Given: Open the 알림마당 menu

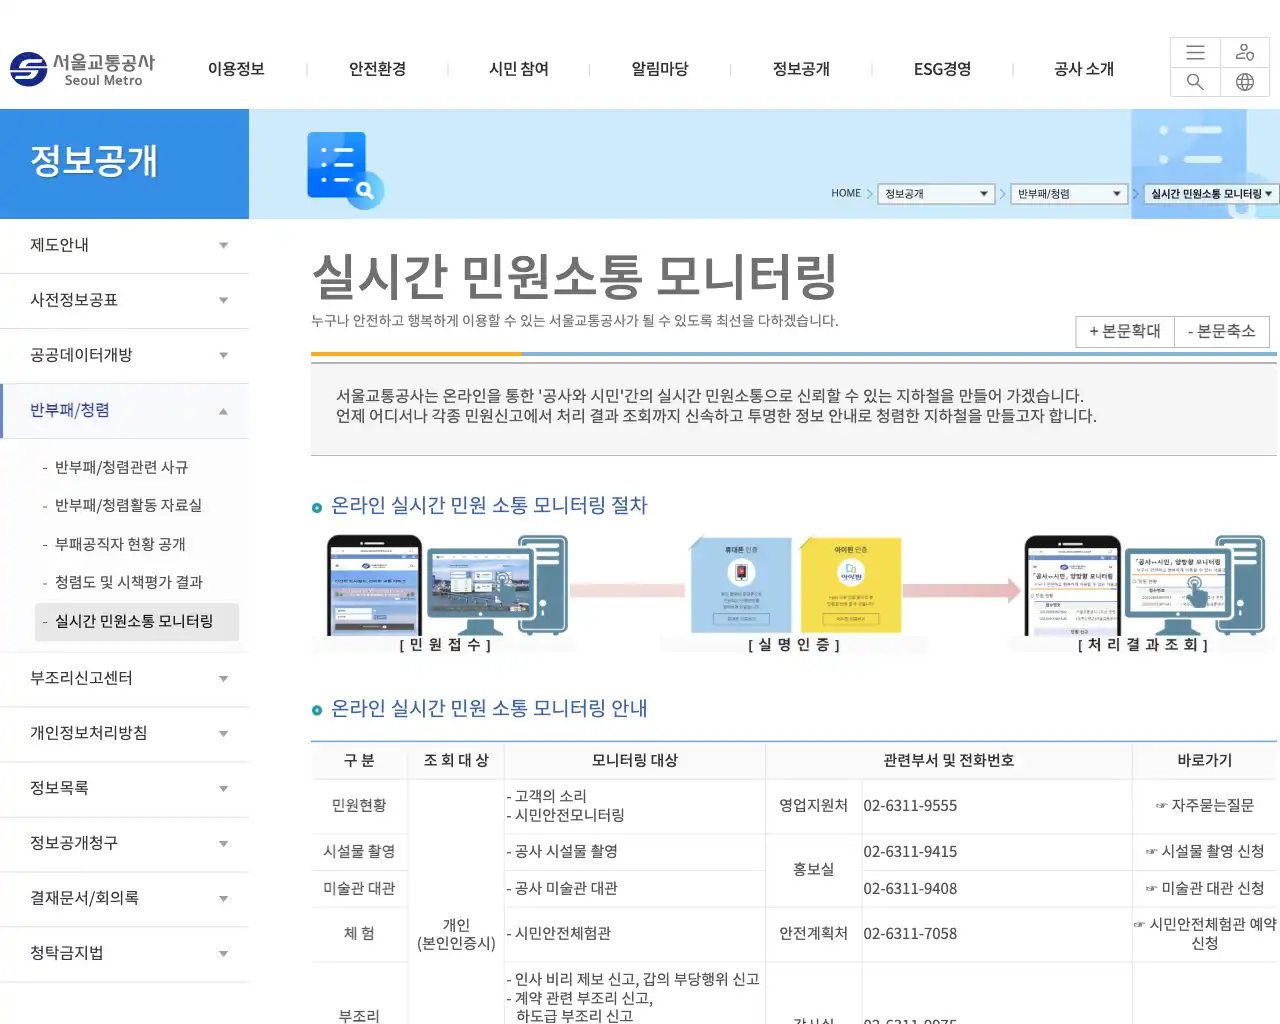Looking at the screenshot, I should 660,69.
